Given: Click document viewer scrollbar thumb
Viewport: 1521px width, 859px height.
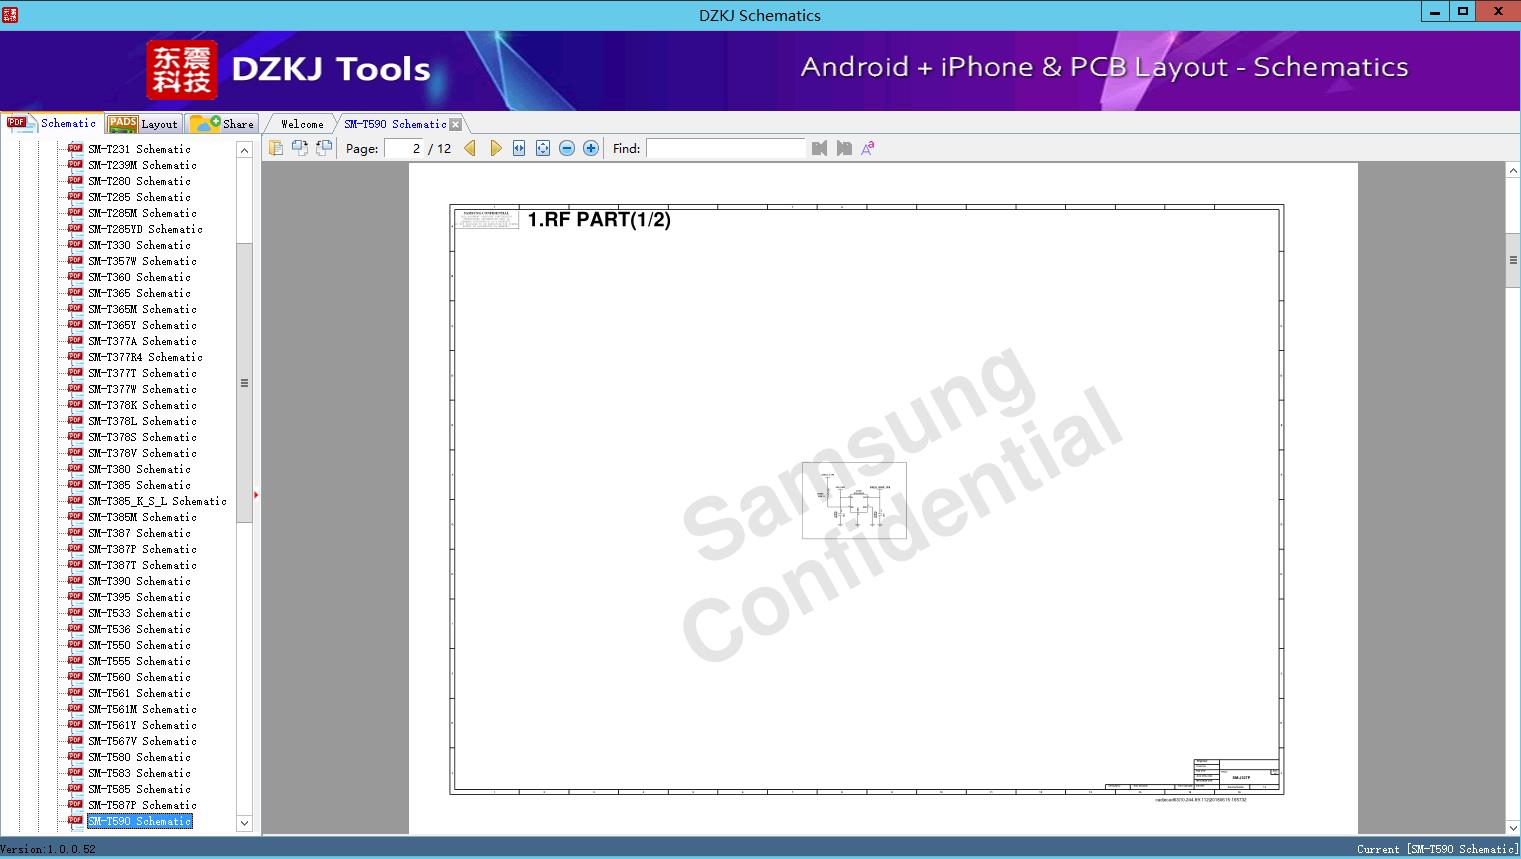Looking at the screenshot, I should [1513, 260].
